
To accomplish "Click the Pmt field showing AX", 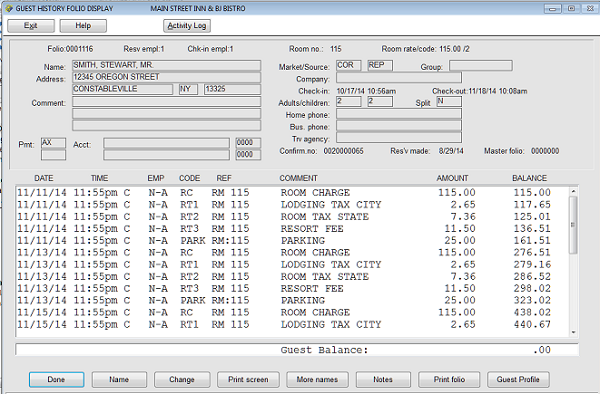I will (53, 143).
